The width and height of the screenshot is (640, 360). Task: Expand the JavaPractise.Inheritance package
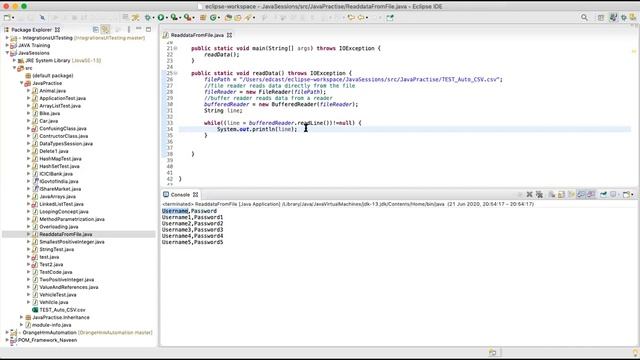22,317
